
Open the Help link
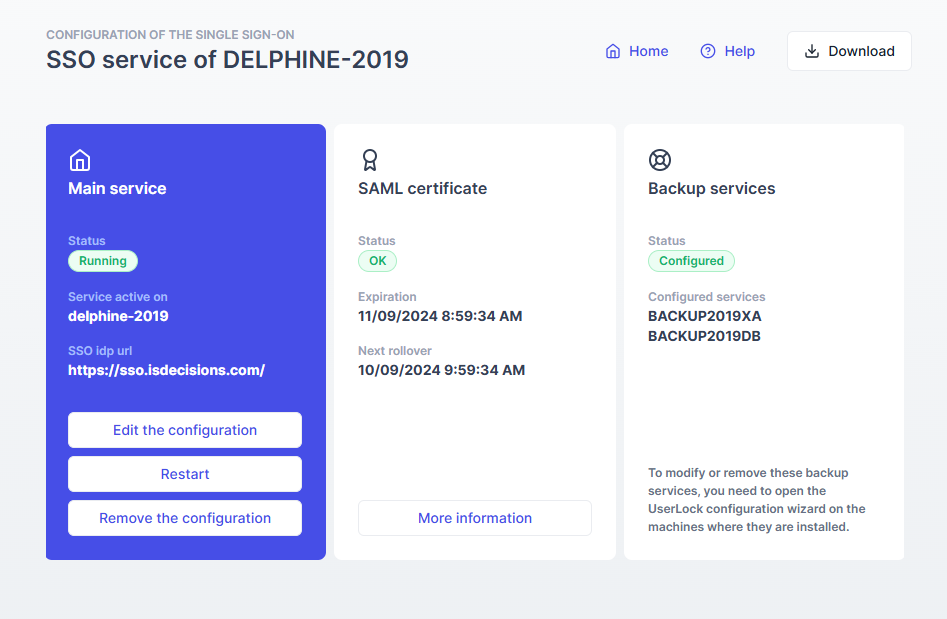728,51
